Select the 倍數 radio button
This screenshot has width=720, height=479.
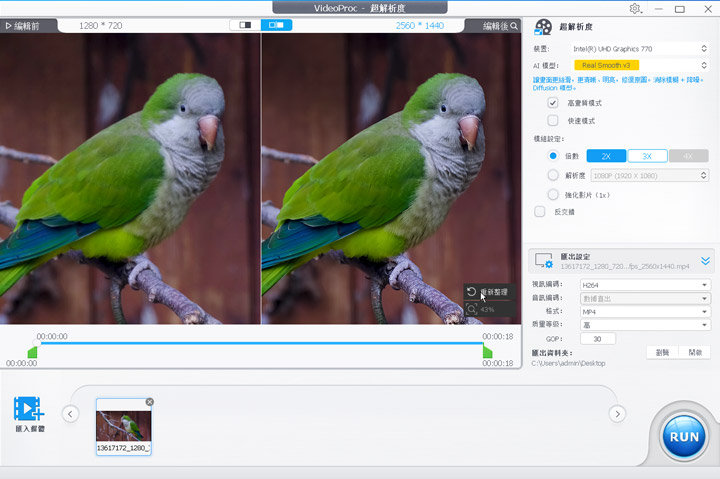point(553,156)
